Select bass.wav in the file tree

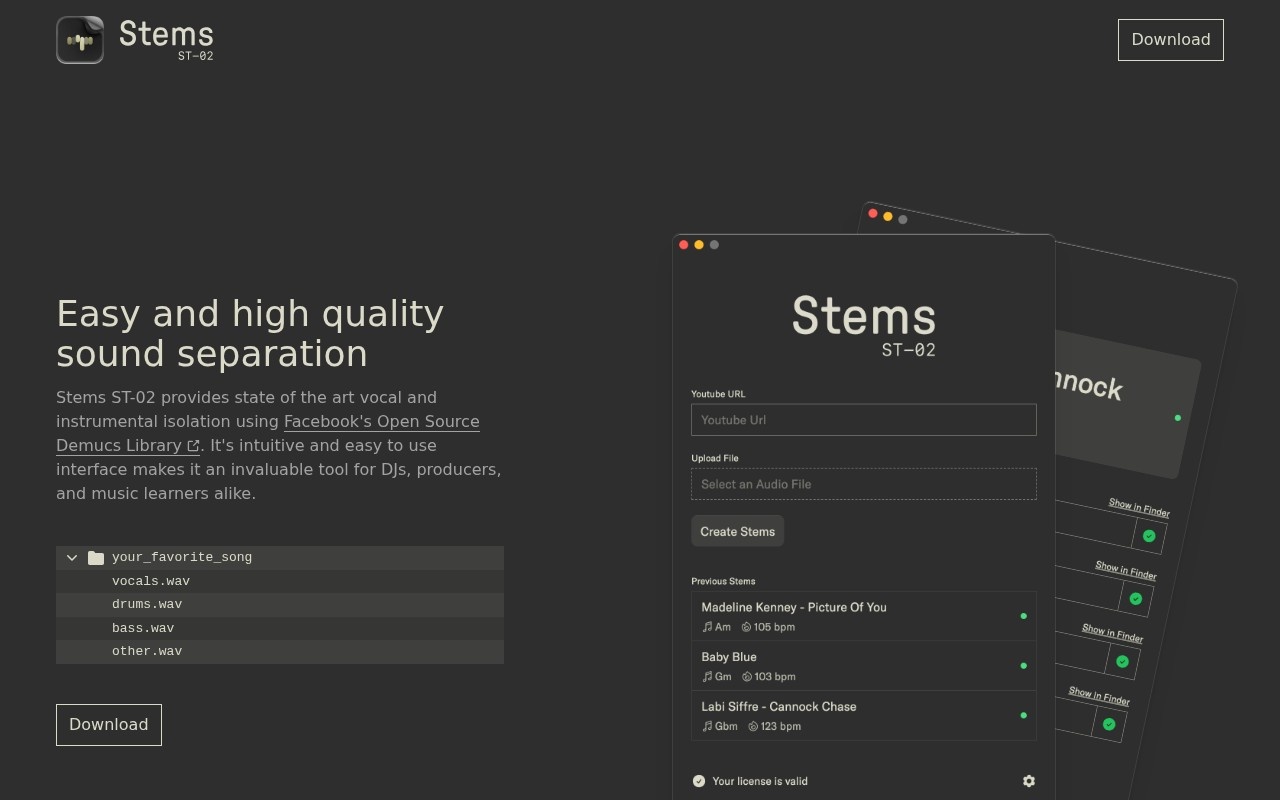[x=280, y=628]
